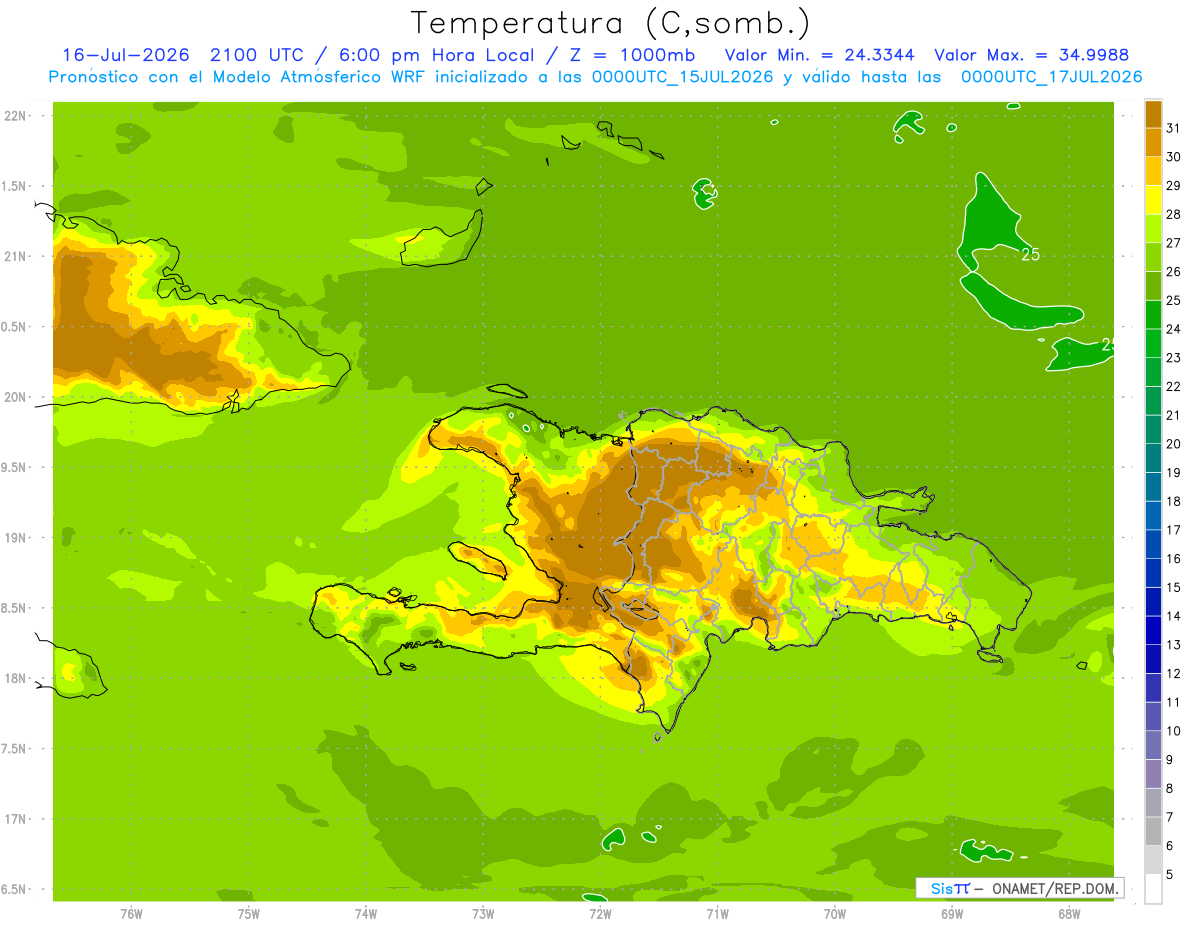Click the '17N' latitude axis label
The width and height of the screenshot is (1200, 927).
click(x=16, y=819)
